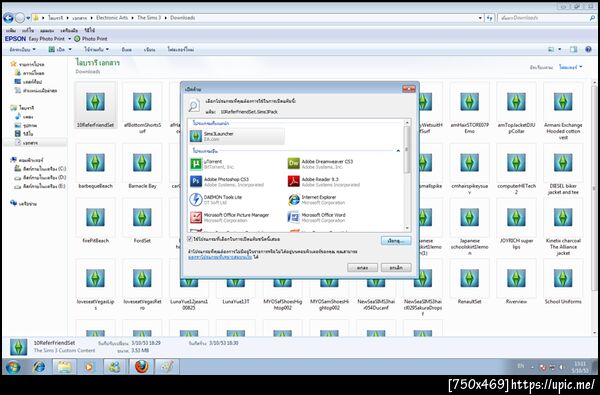Go back with Explorer's Back arrow
This screenshot has height=395, width=600.
point(8,18)
